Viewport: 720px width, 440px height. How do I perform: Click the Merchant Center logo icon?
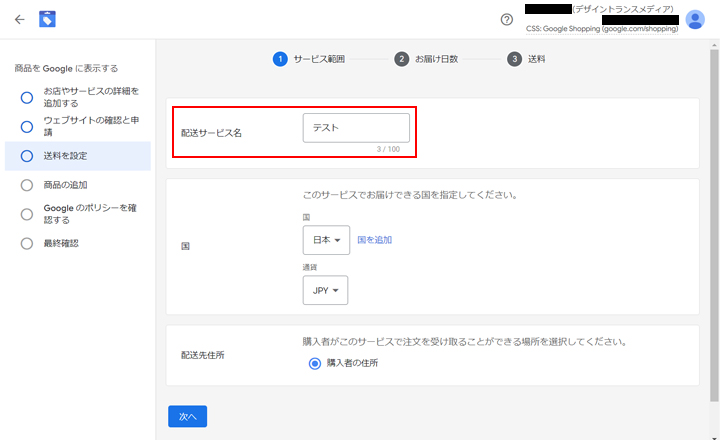(x=47, y=19)
